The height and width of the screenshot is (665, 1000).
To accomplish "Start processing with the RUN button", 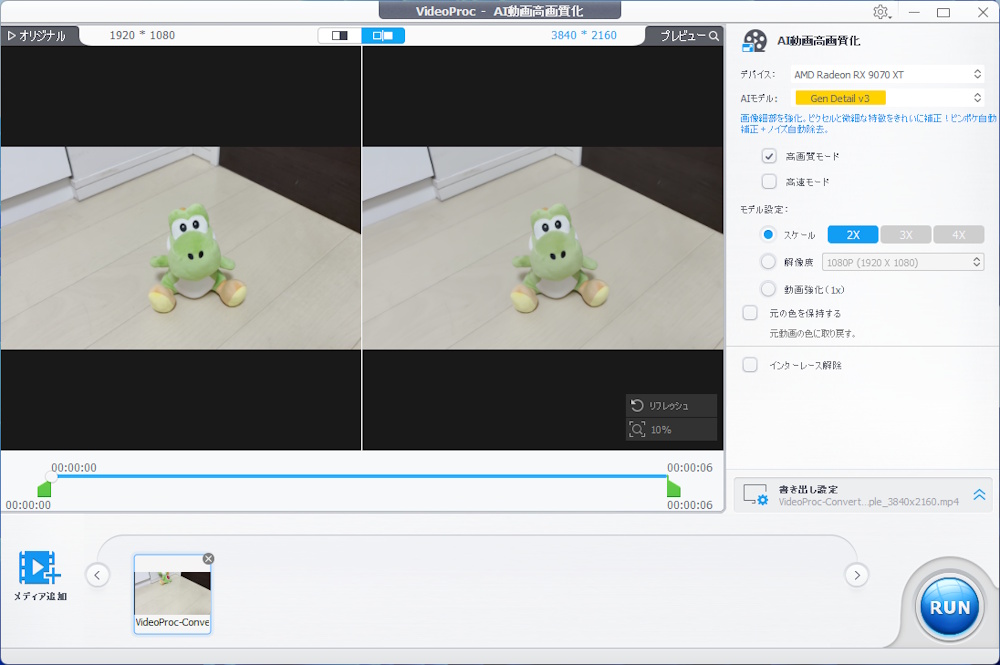I will (x=950, y=607).
